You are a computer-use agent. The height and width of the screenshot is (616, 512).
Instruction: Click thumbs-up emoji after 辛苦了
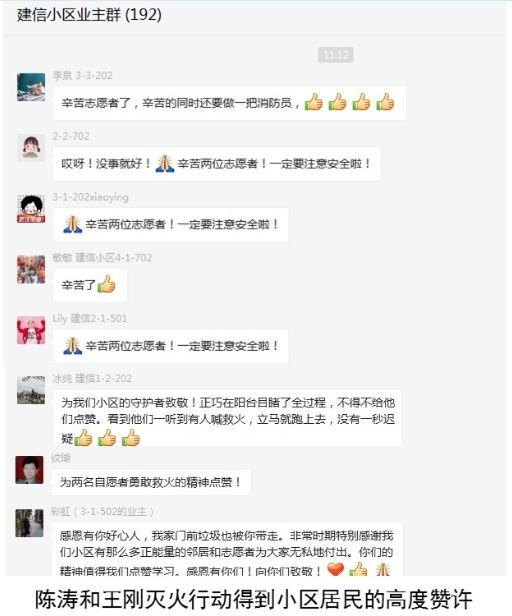pos(106,284)
